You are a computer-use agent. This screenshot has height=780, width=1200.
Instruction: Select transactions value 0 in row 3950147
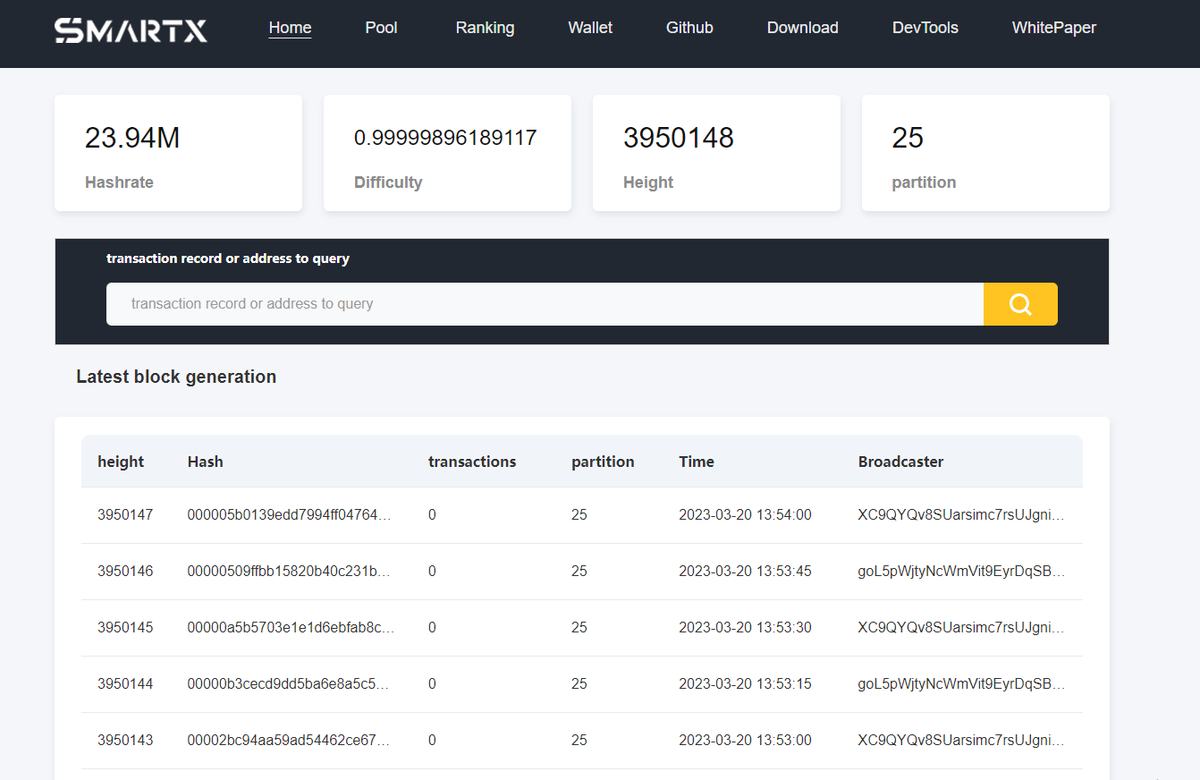tap(432, 515)
